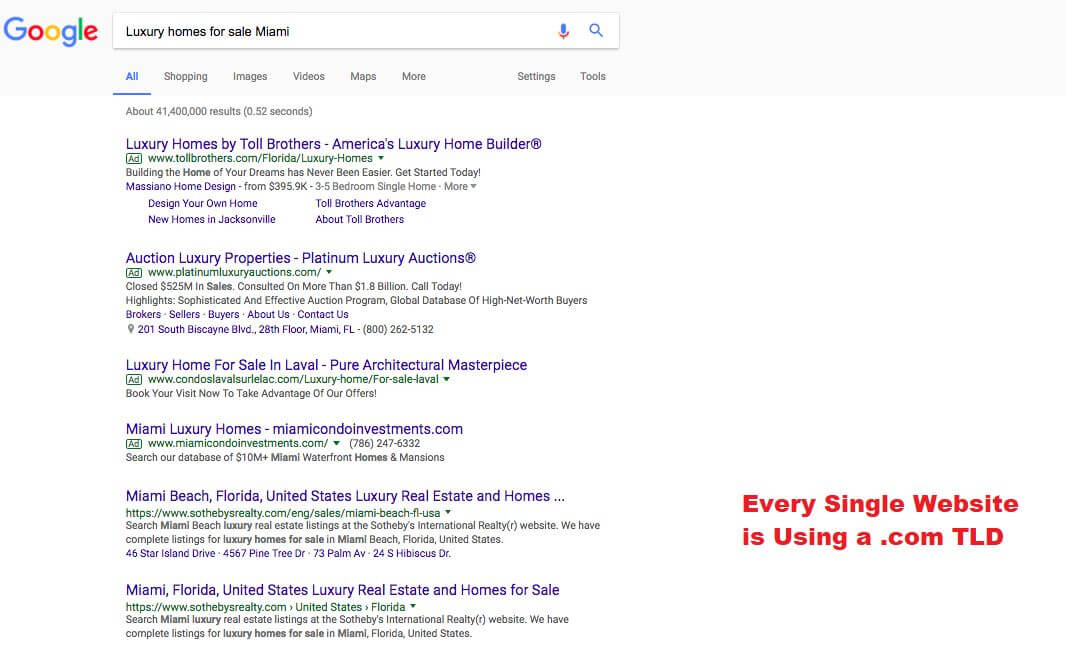The image size is (1066, 660).
Task: Click Massiano Home Design link
Action: (x=181, y=186)
